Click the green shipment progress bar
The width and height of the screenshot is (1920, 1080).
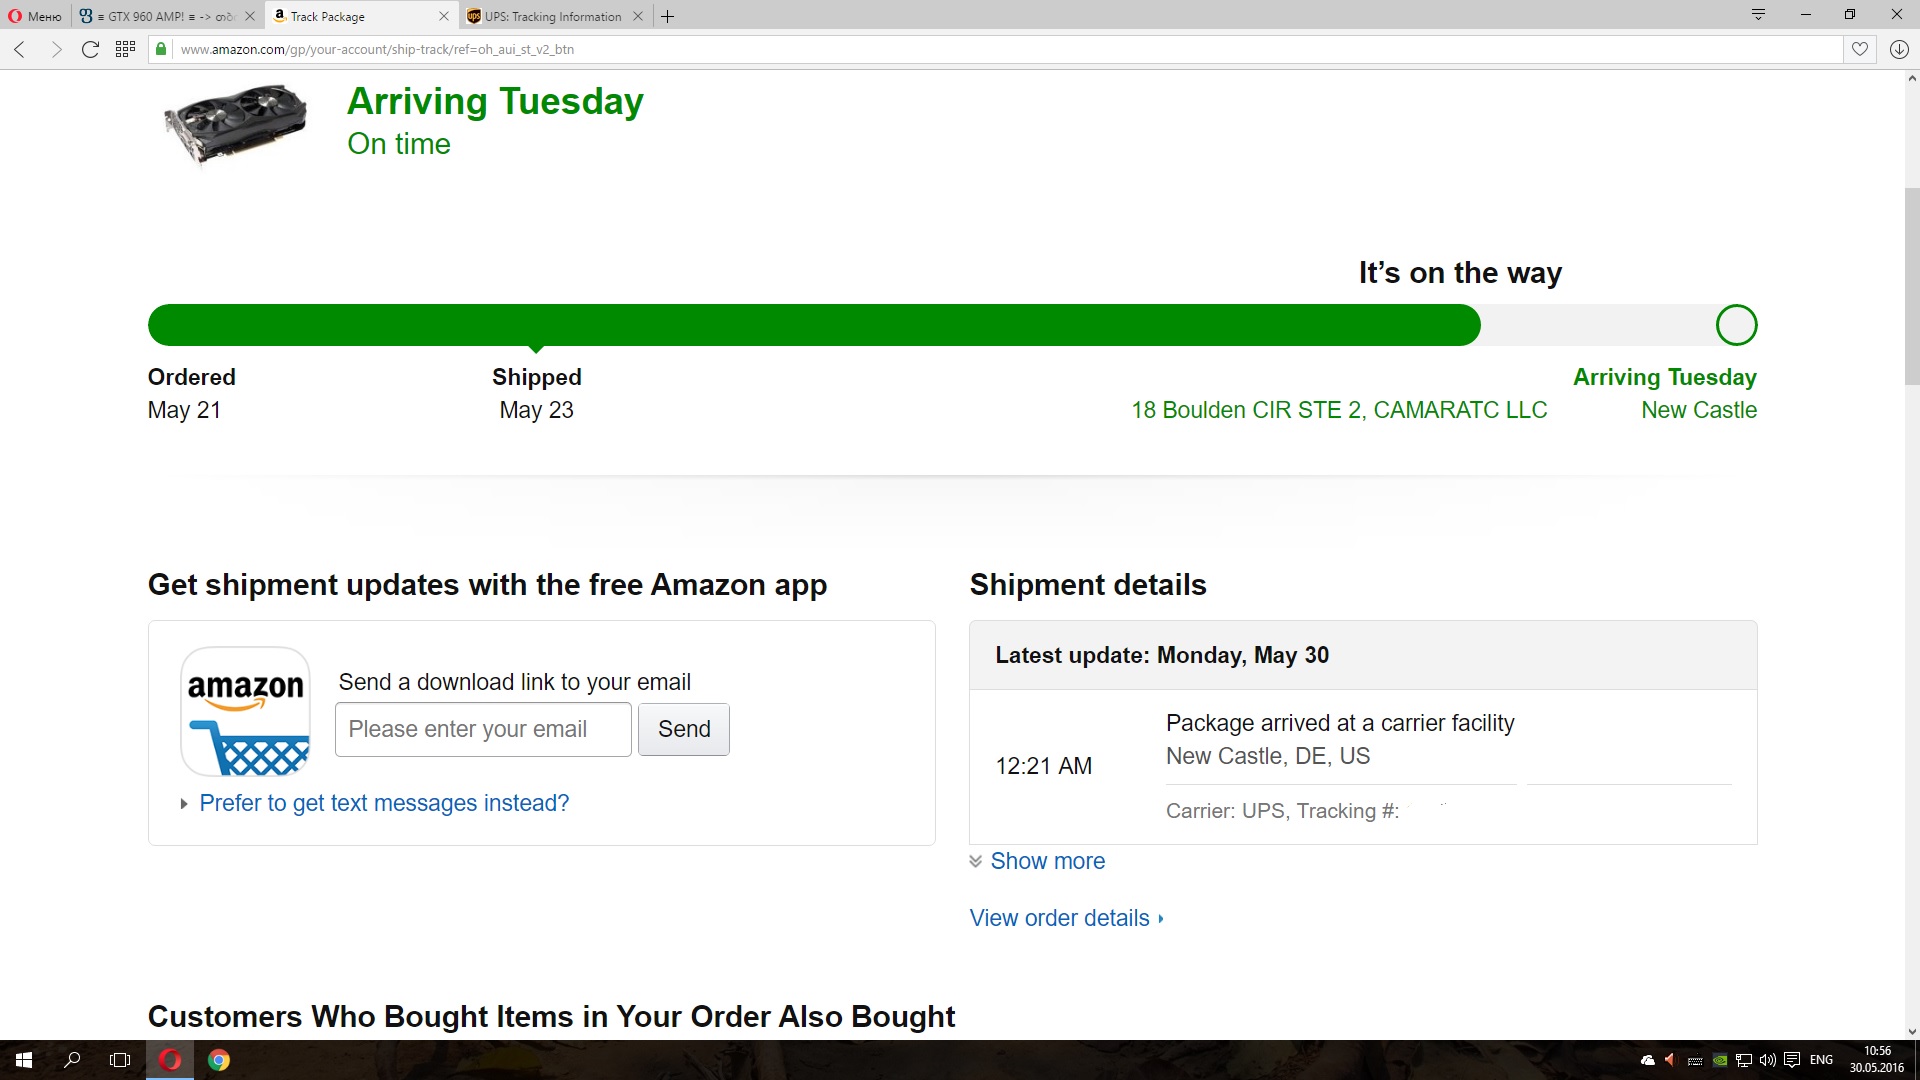[813, 325]
